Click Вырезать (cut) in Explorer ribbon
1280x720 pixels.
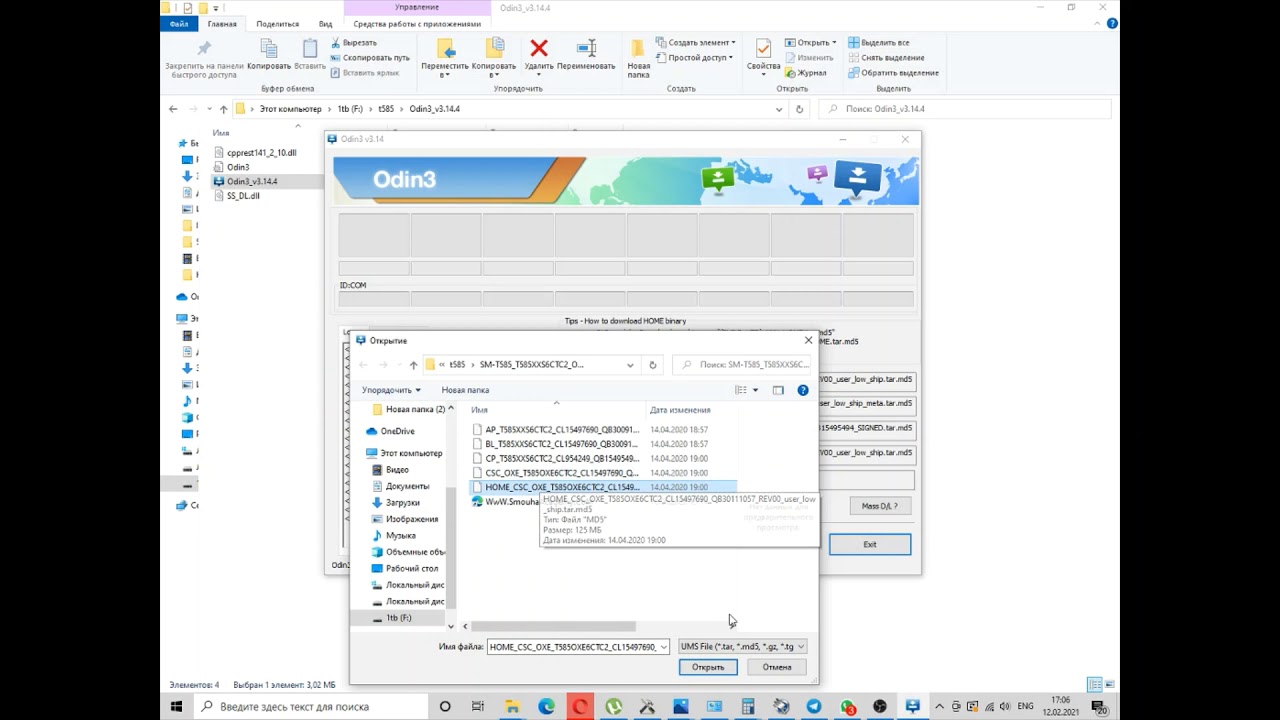click(352, 43)
